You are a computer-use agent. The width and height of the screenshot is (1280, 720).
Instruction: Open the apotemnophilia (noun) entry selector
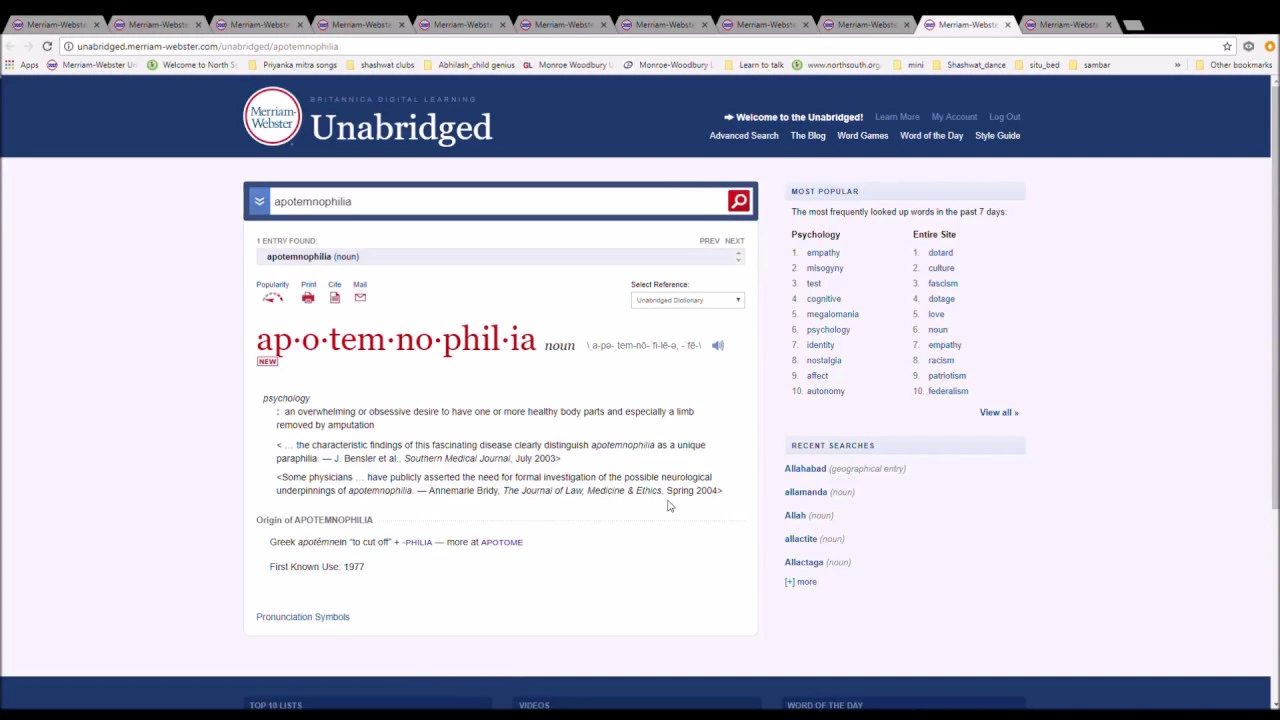(500, 257)
